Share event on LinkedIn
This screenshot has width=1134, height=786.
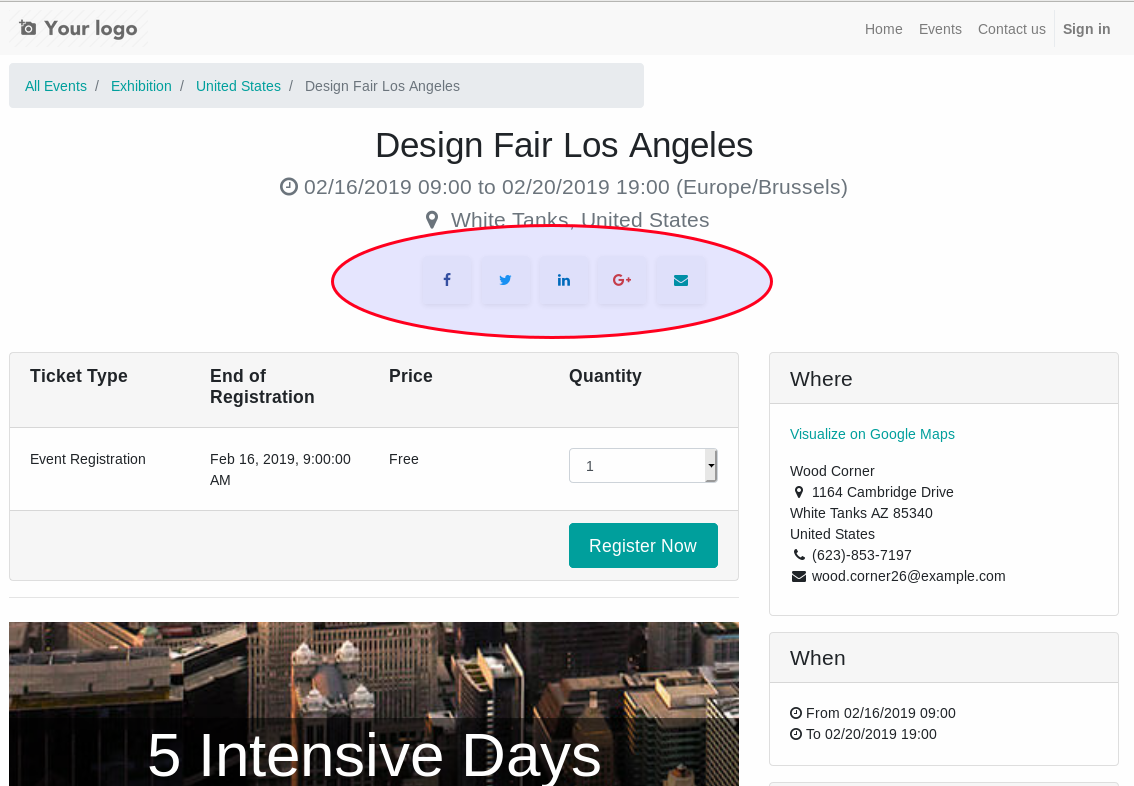coord(563,280)
